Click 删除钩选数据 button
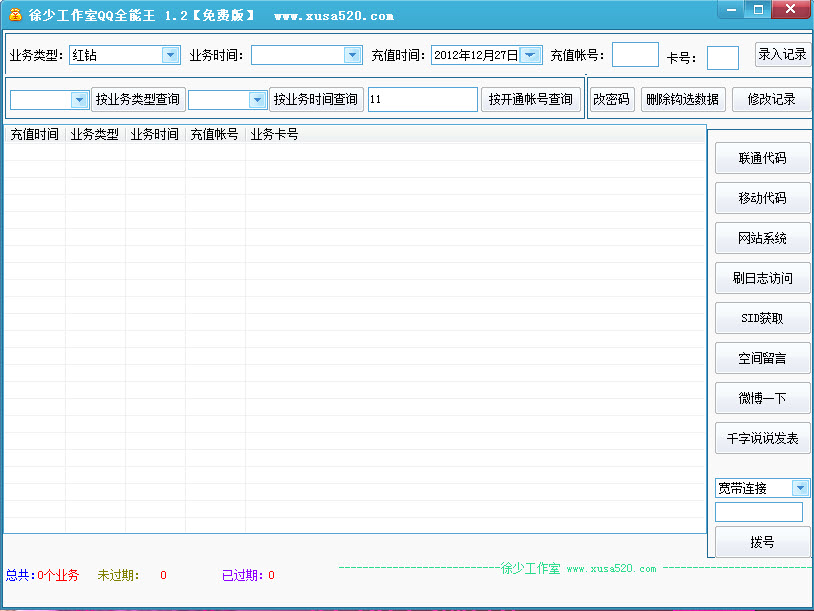This screenshot has height=611, width=814. pos(683,99)
